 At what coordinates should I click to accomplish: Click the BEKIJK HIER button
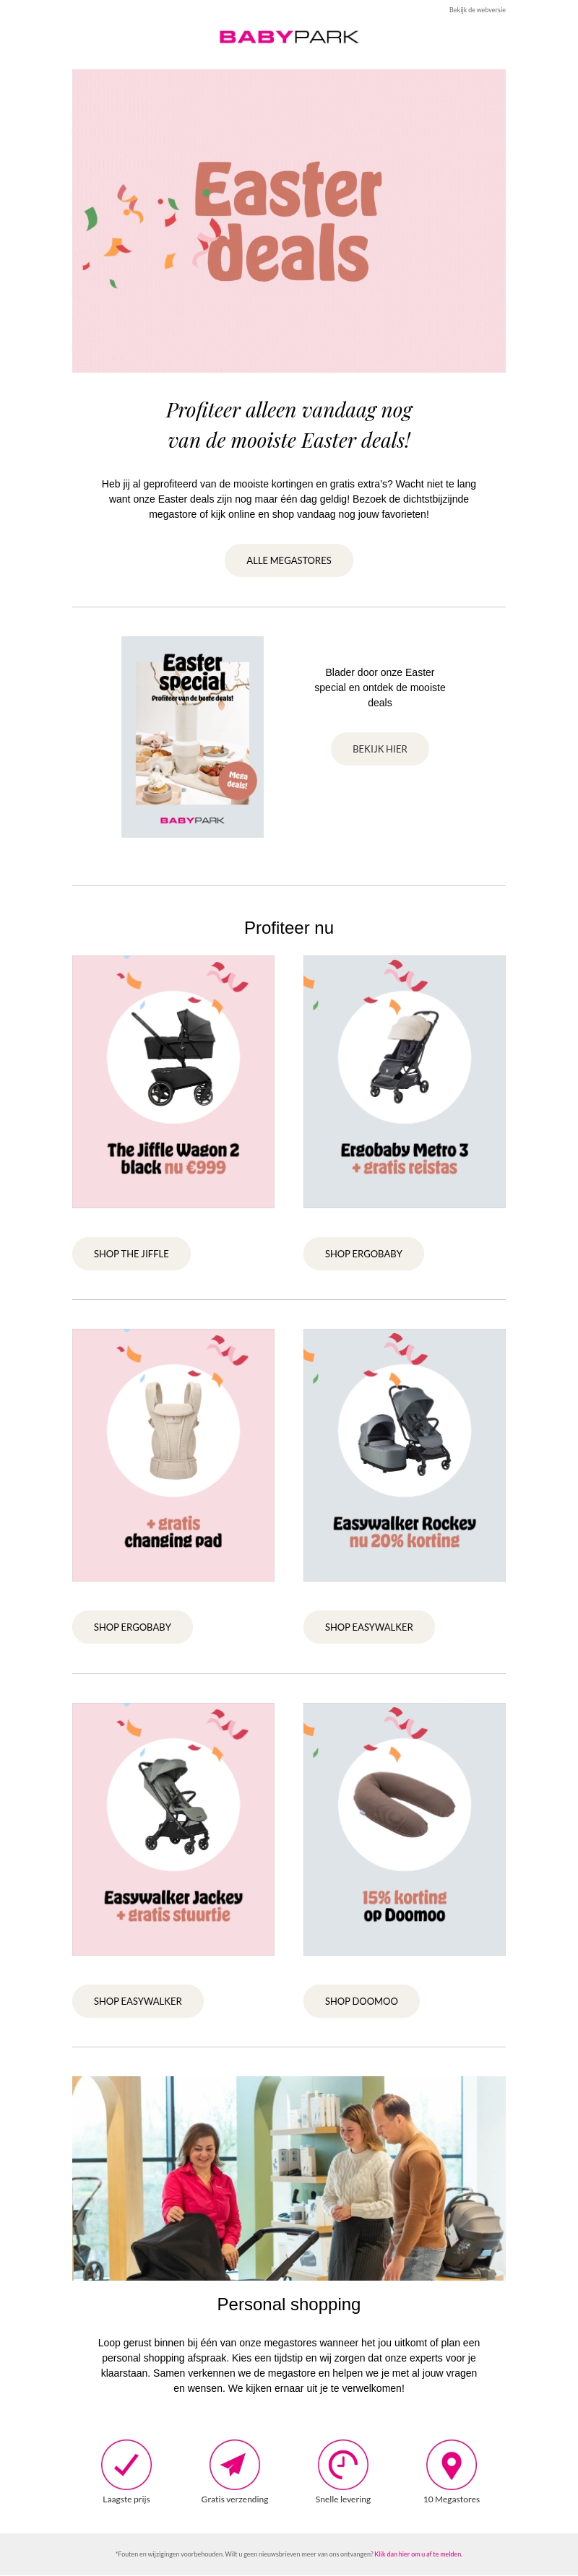coord(380,749)
